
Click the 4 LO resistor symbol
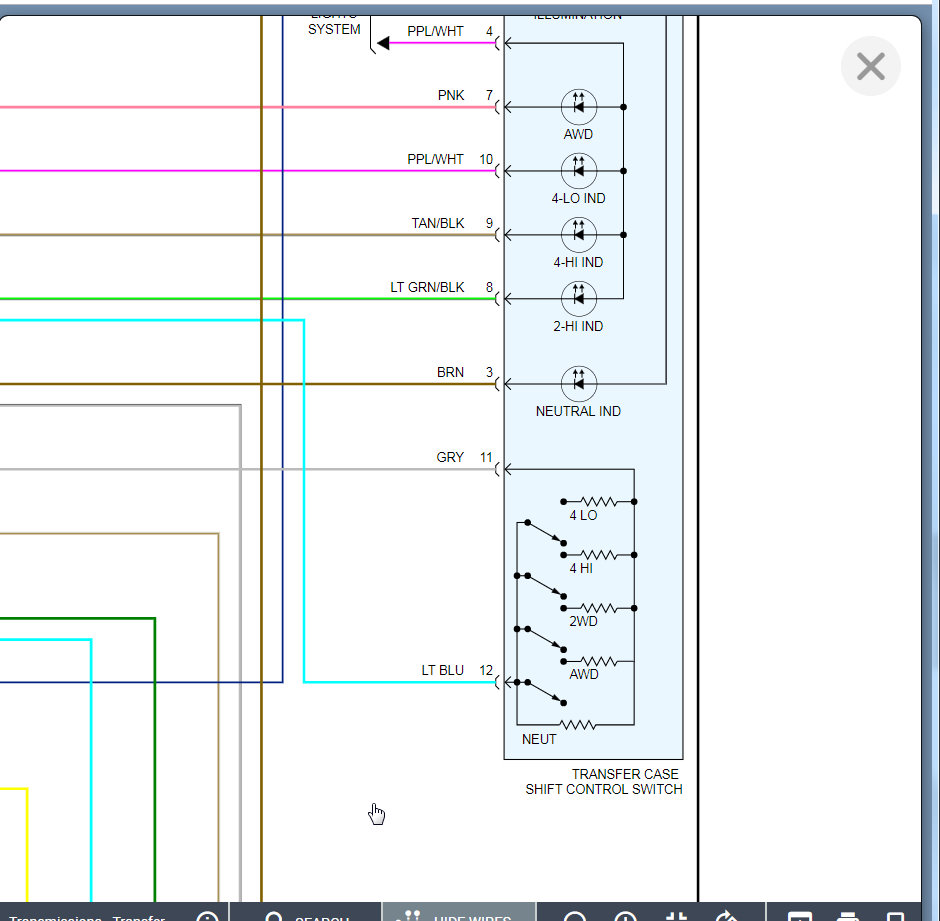[x=599, y=501]
